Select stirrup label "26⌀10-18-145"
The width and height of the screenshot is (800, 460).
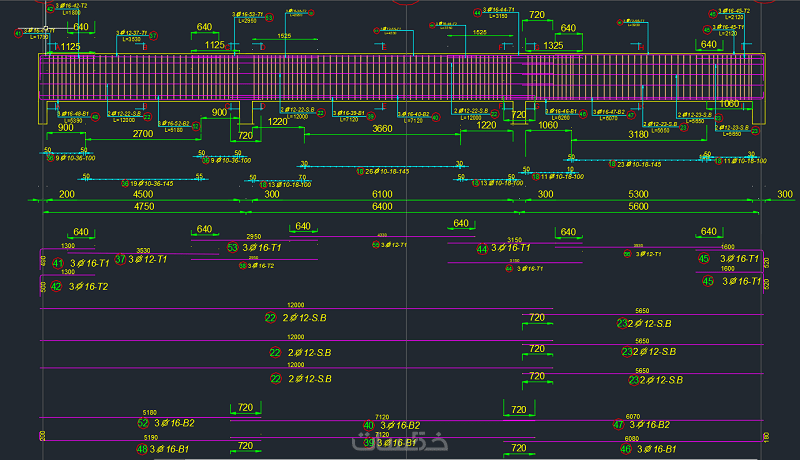point(387,172)
